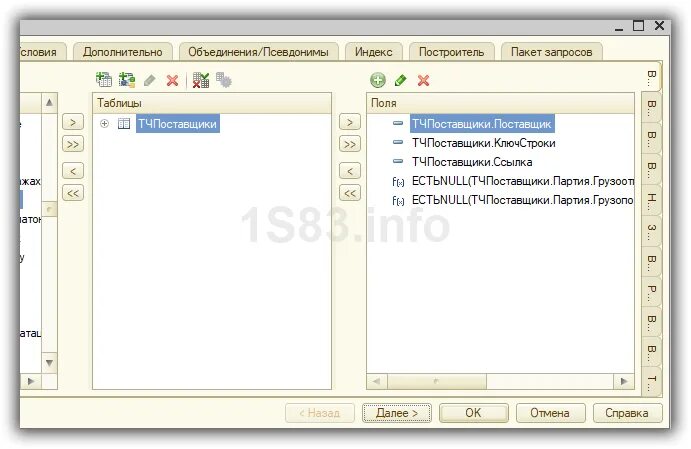Click the down arrow of the left panel scrollbar

point(49,363)
